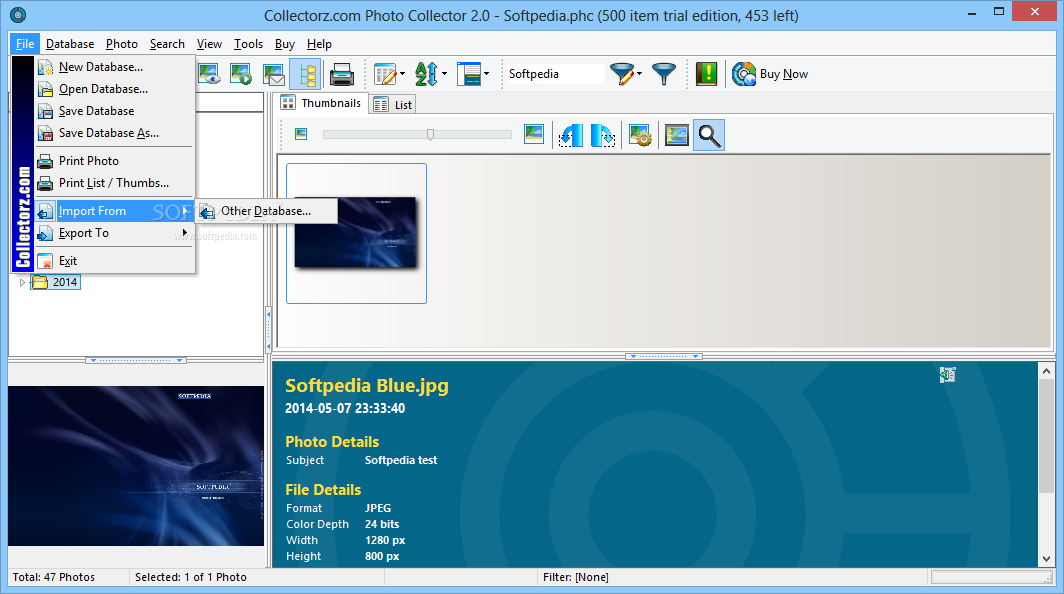Click the Total: 47 Photos status text
1064x594 pixels.
point(54,577)
